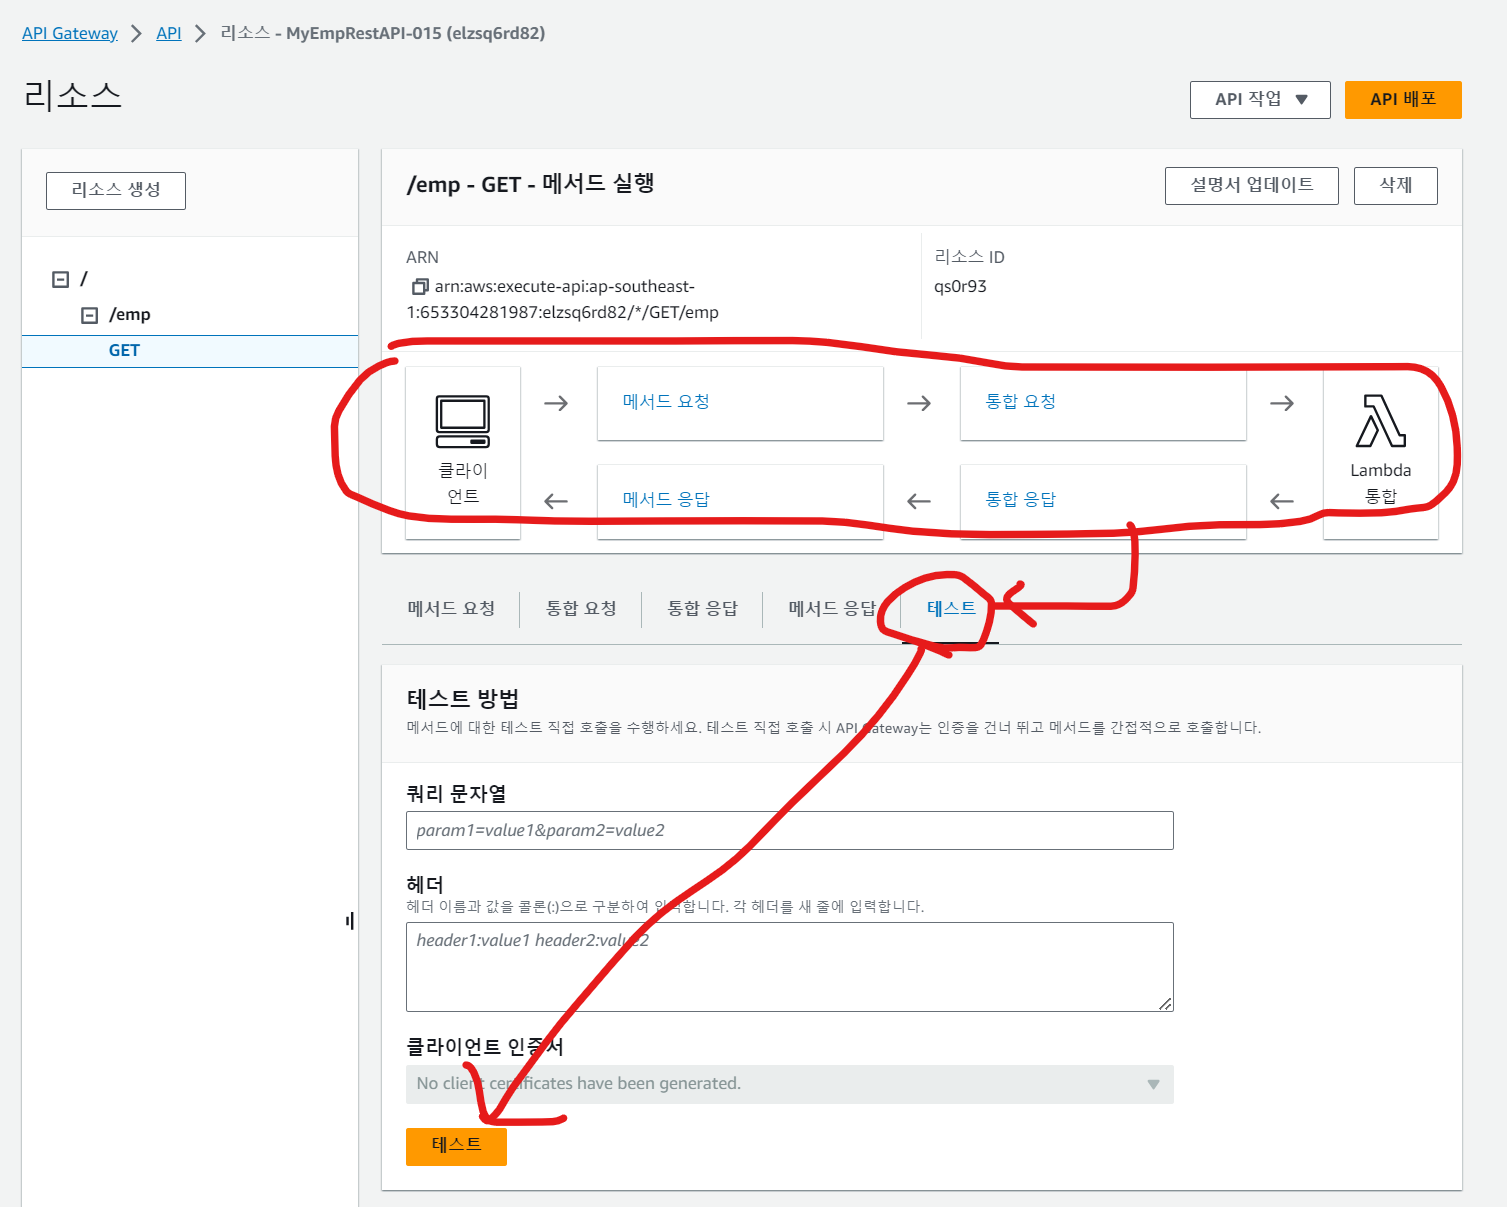Screen dimensions: 1507x1207
Task: Switch to the 통합 응답 tab
Action: coord(702,608)
